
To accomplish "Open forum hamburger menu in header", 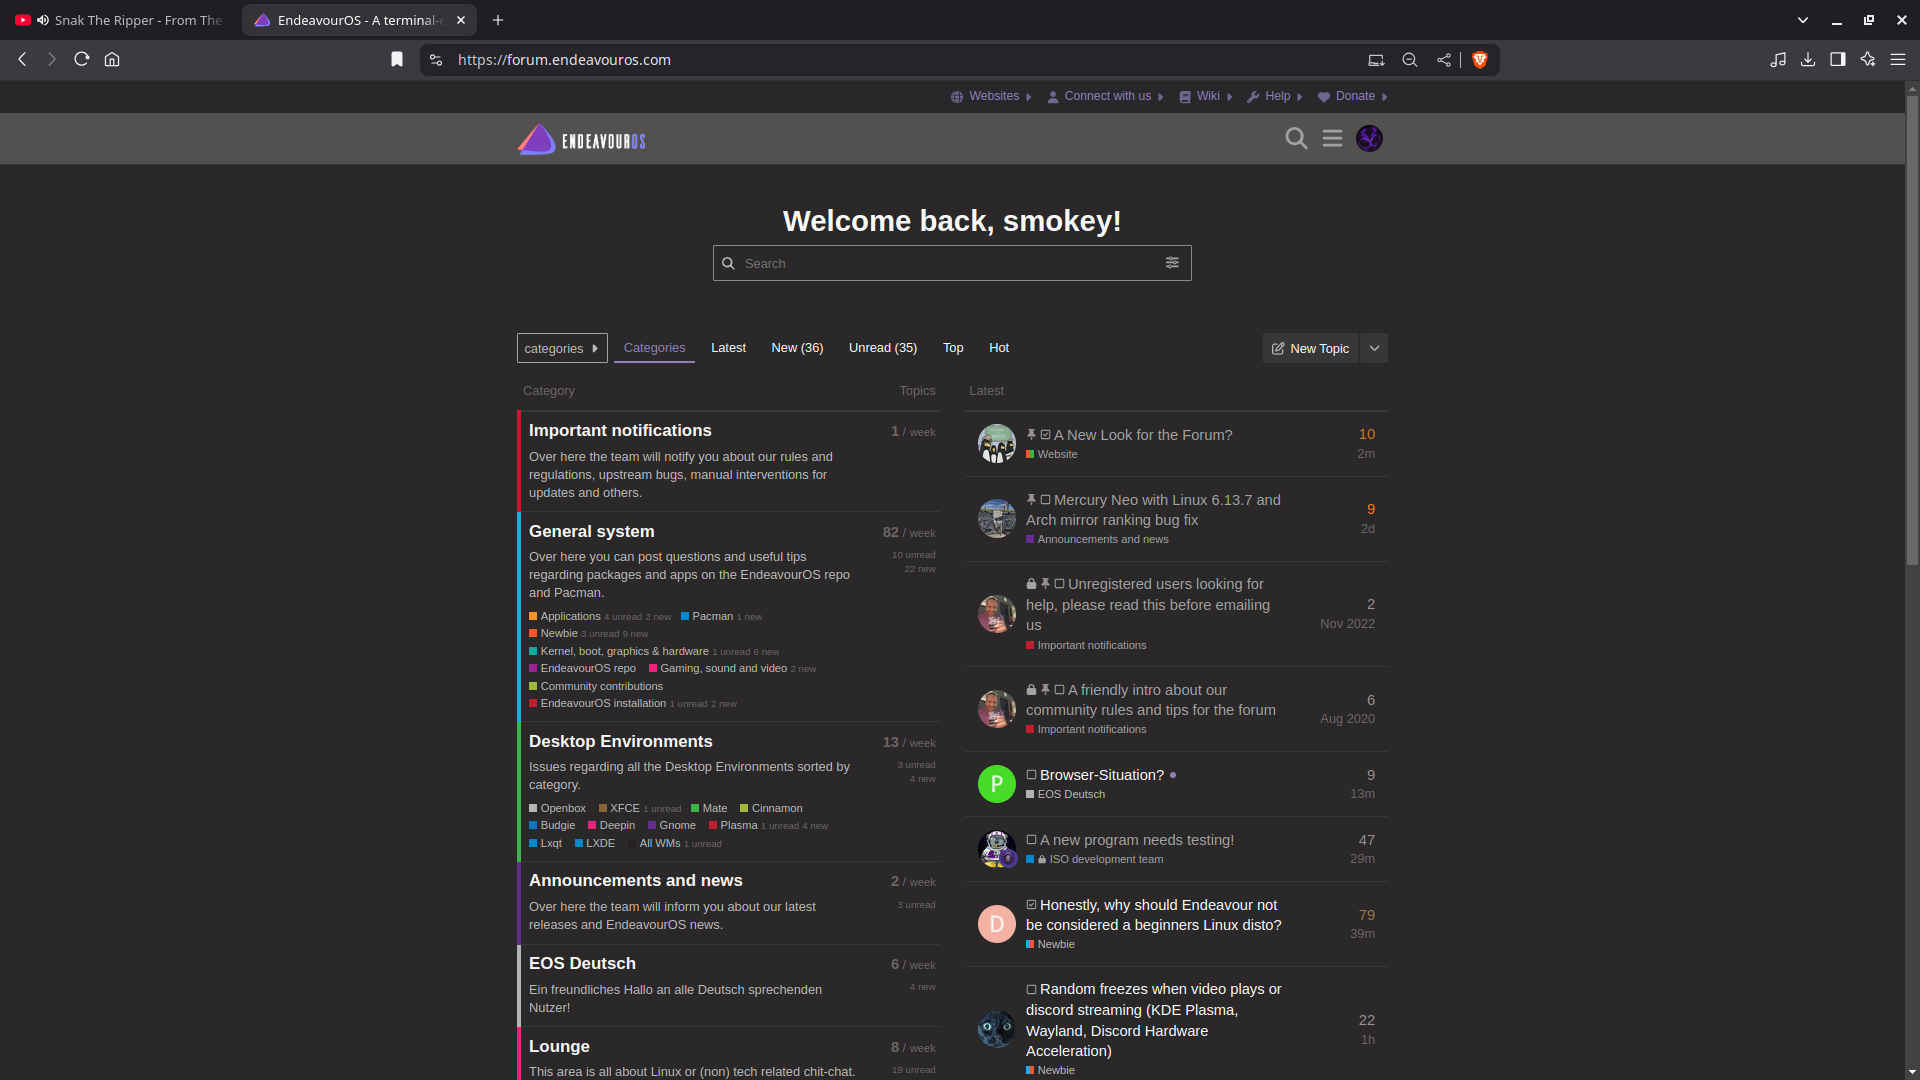I will [x=1333, y=139].
